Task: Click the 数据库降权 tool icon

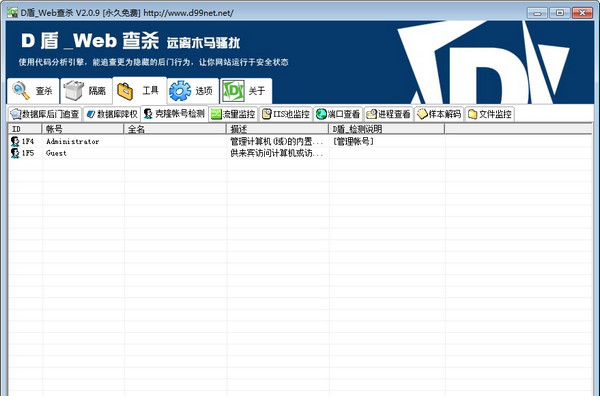Action: 91,114
